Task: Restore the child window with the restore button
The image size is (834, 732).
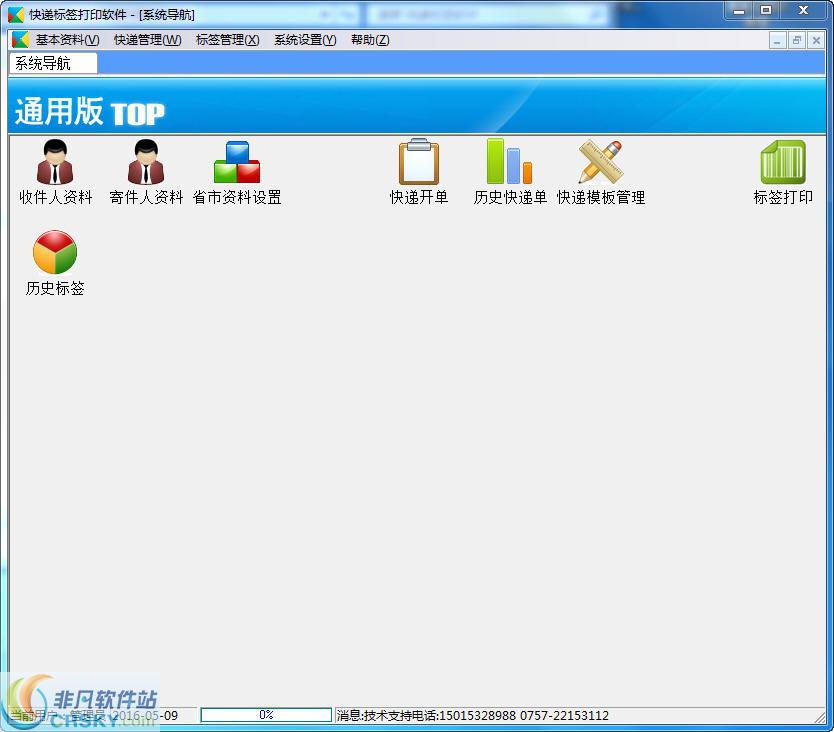Action: 796,40
